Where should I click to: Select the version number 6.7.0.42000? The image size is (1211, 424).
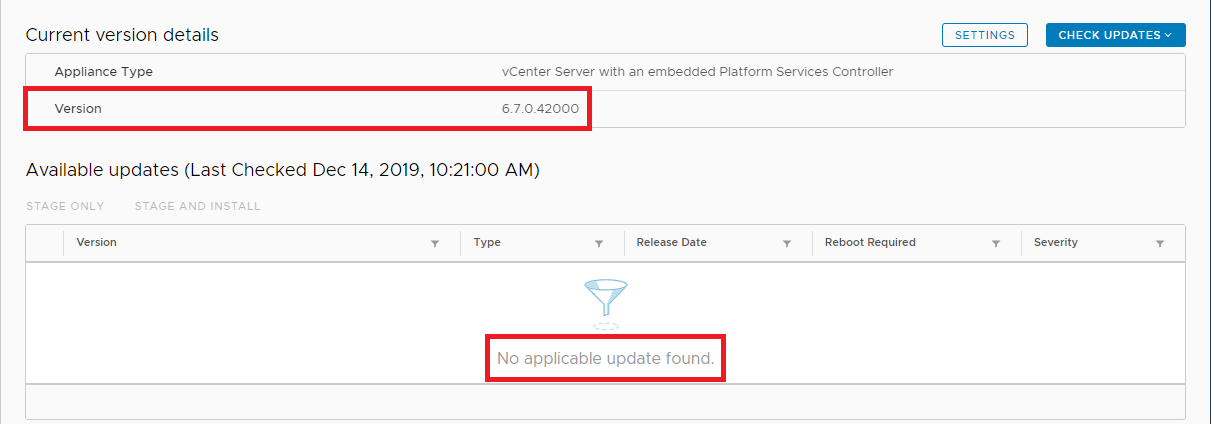pyautogui.click(x=540, y=108)
